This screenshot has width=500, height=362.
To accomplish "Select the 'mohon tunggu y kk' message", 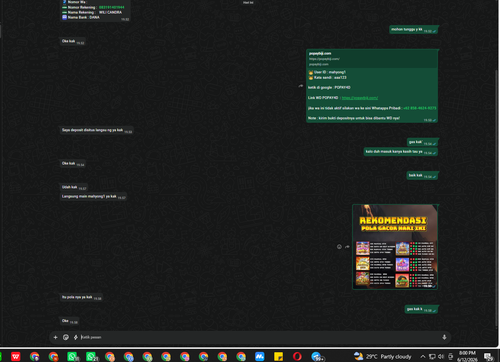I will tap(413, 30).
